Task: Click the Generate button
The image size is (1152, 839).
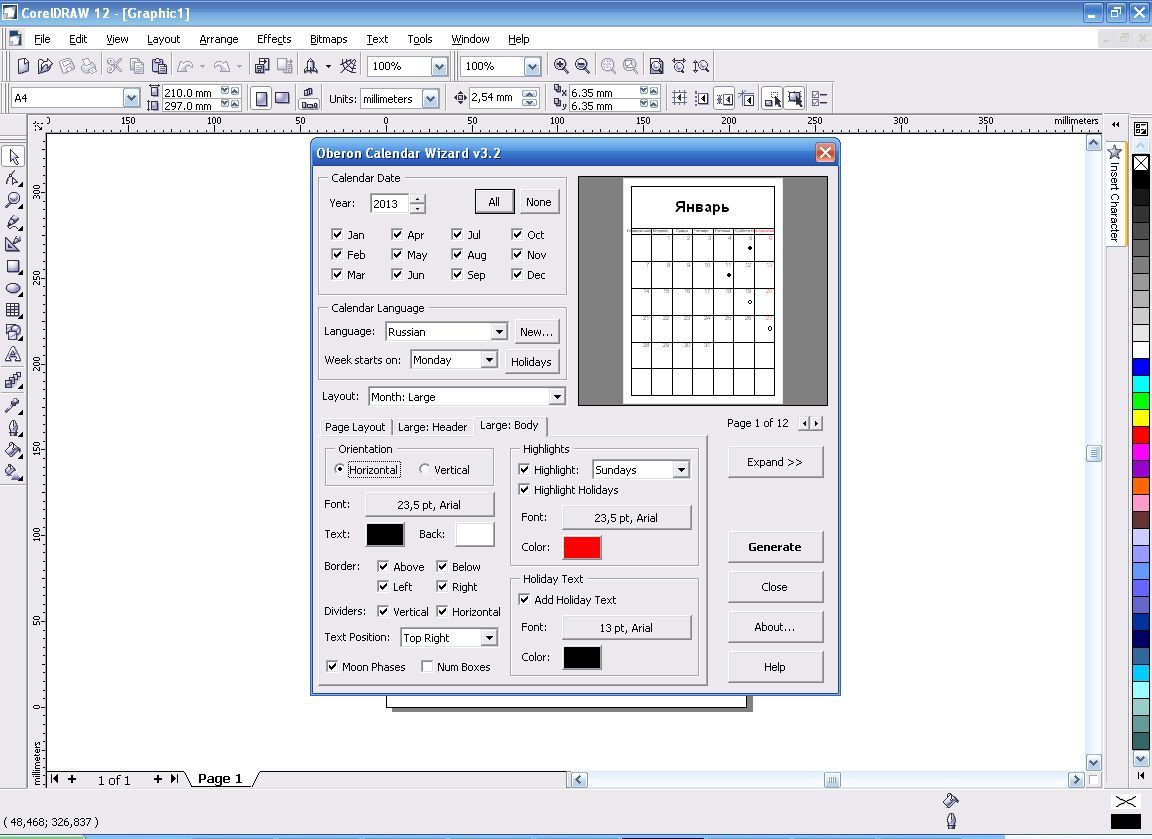Action: click(775, 547)
